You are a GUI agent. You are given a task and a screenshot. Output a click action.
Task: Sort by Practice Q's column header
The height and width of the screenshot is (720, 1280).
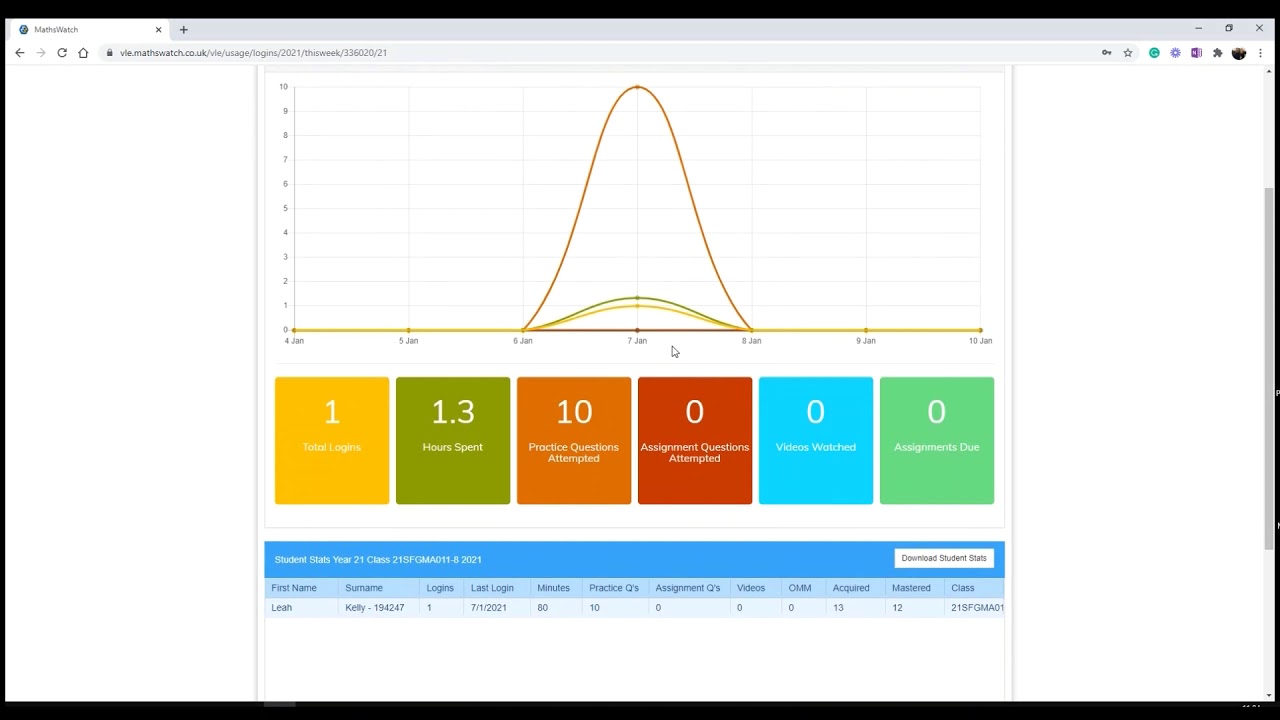[614, 588]
